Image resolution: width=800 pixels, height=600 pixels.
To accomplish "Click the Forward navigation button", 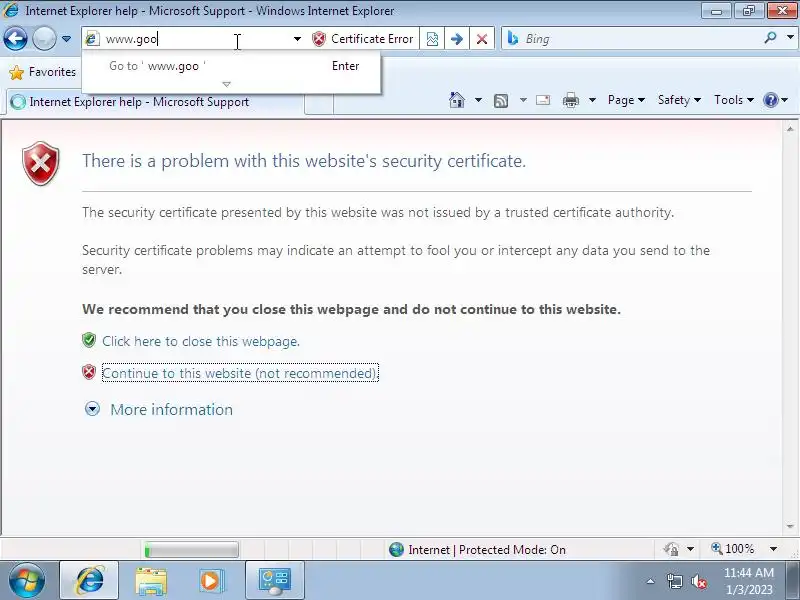I will (x=44, y=39).
